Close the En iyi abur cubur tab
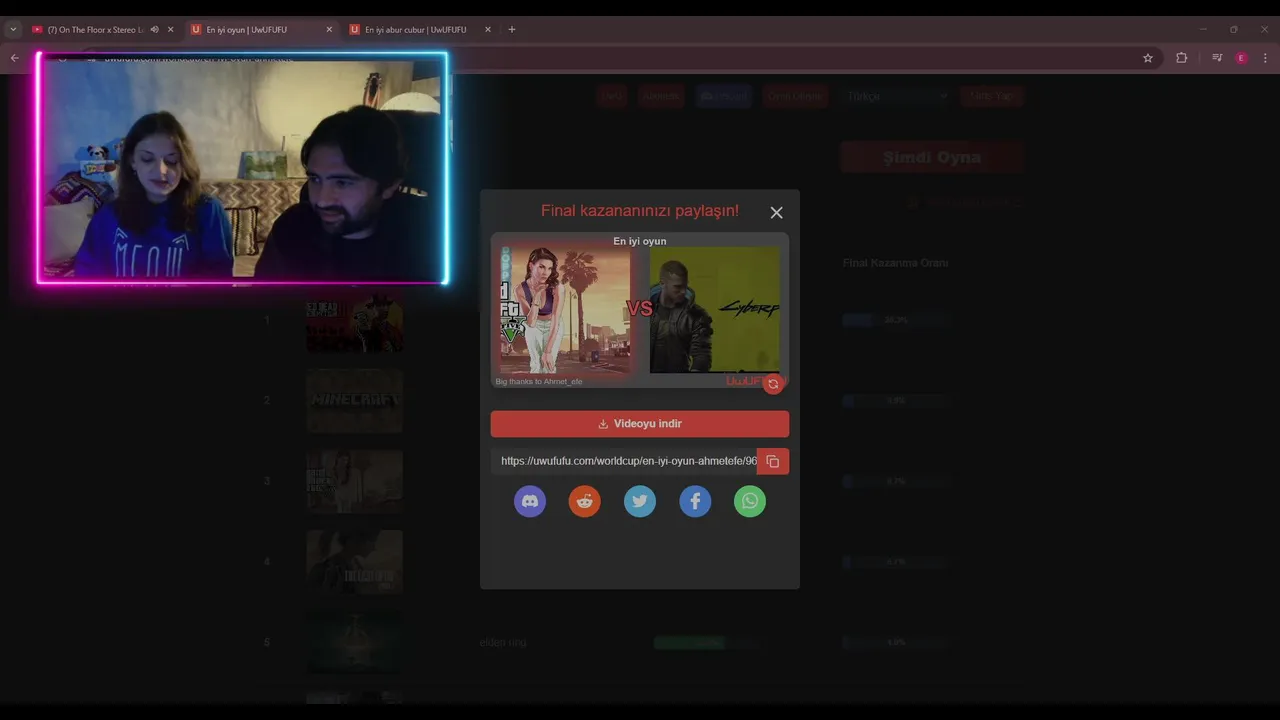The image size is (1280, 720). tap(488, 30)
